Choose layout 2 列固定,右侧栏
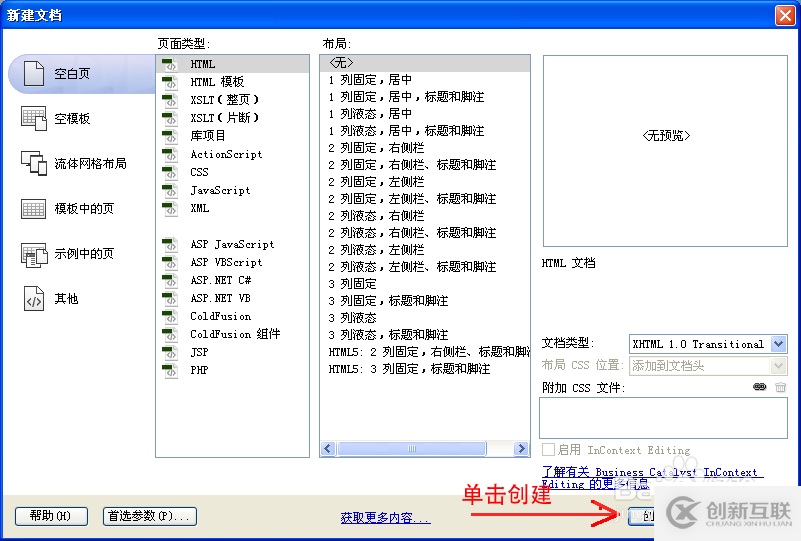Screen dimensions: 801x541 425,148
